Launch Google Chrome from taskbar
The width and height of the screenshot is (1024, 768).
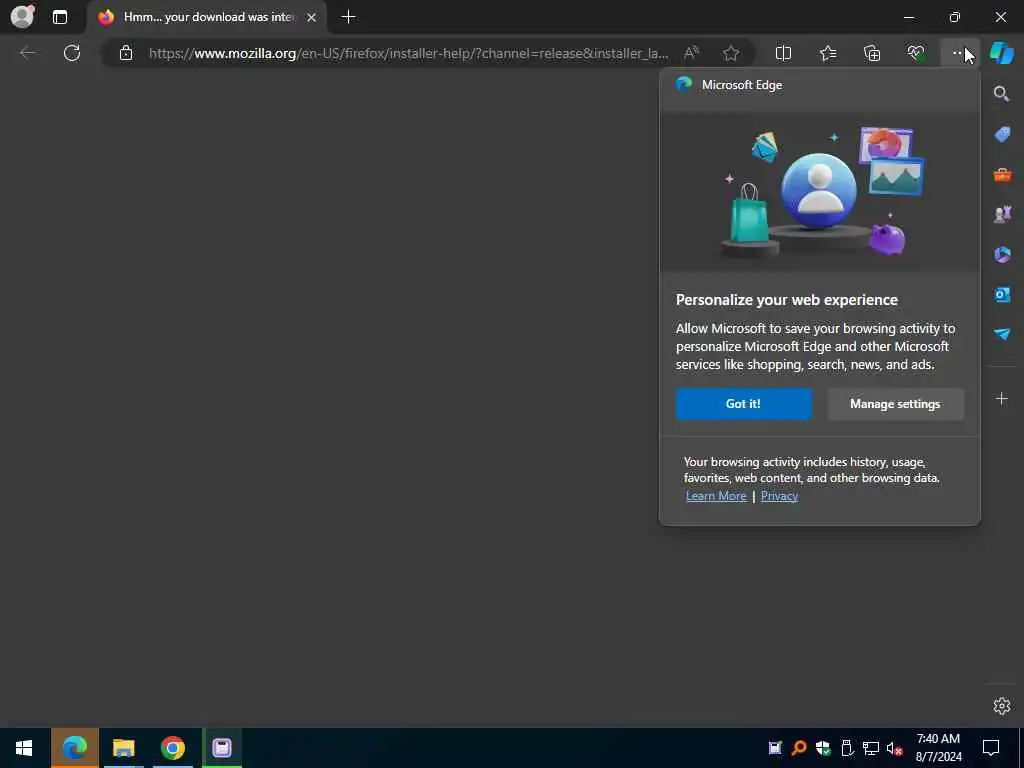coord(172,748)
